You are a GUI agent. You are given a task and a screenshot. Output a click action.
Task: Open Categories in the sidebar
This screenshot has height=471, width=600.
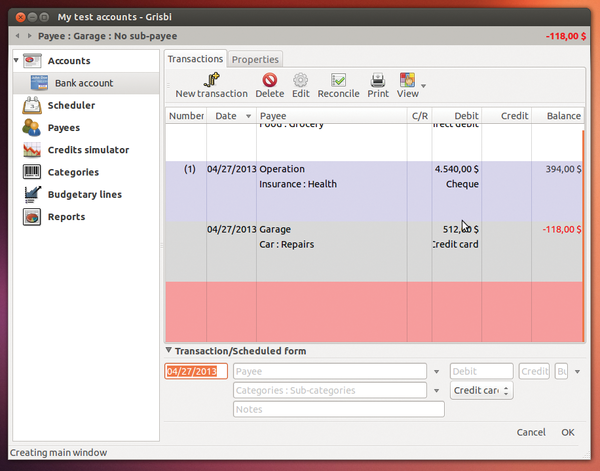pyautogui.click(x=73, y=172)
